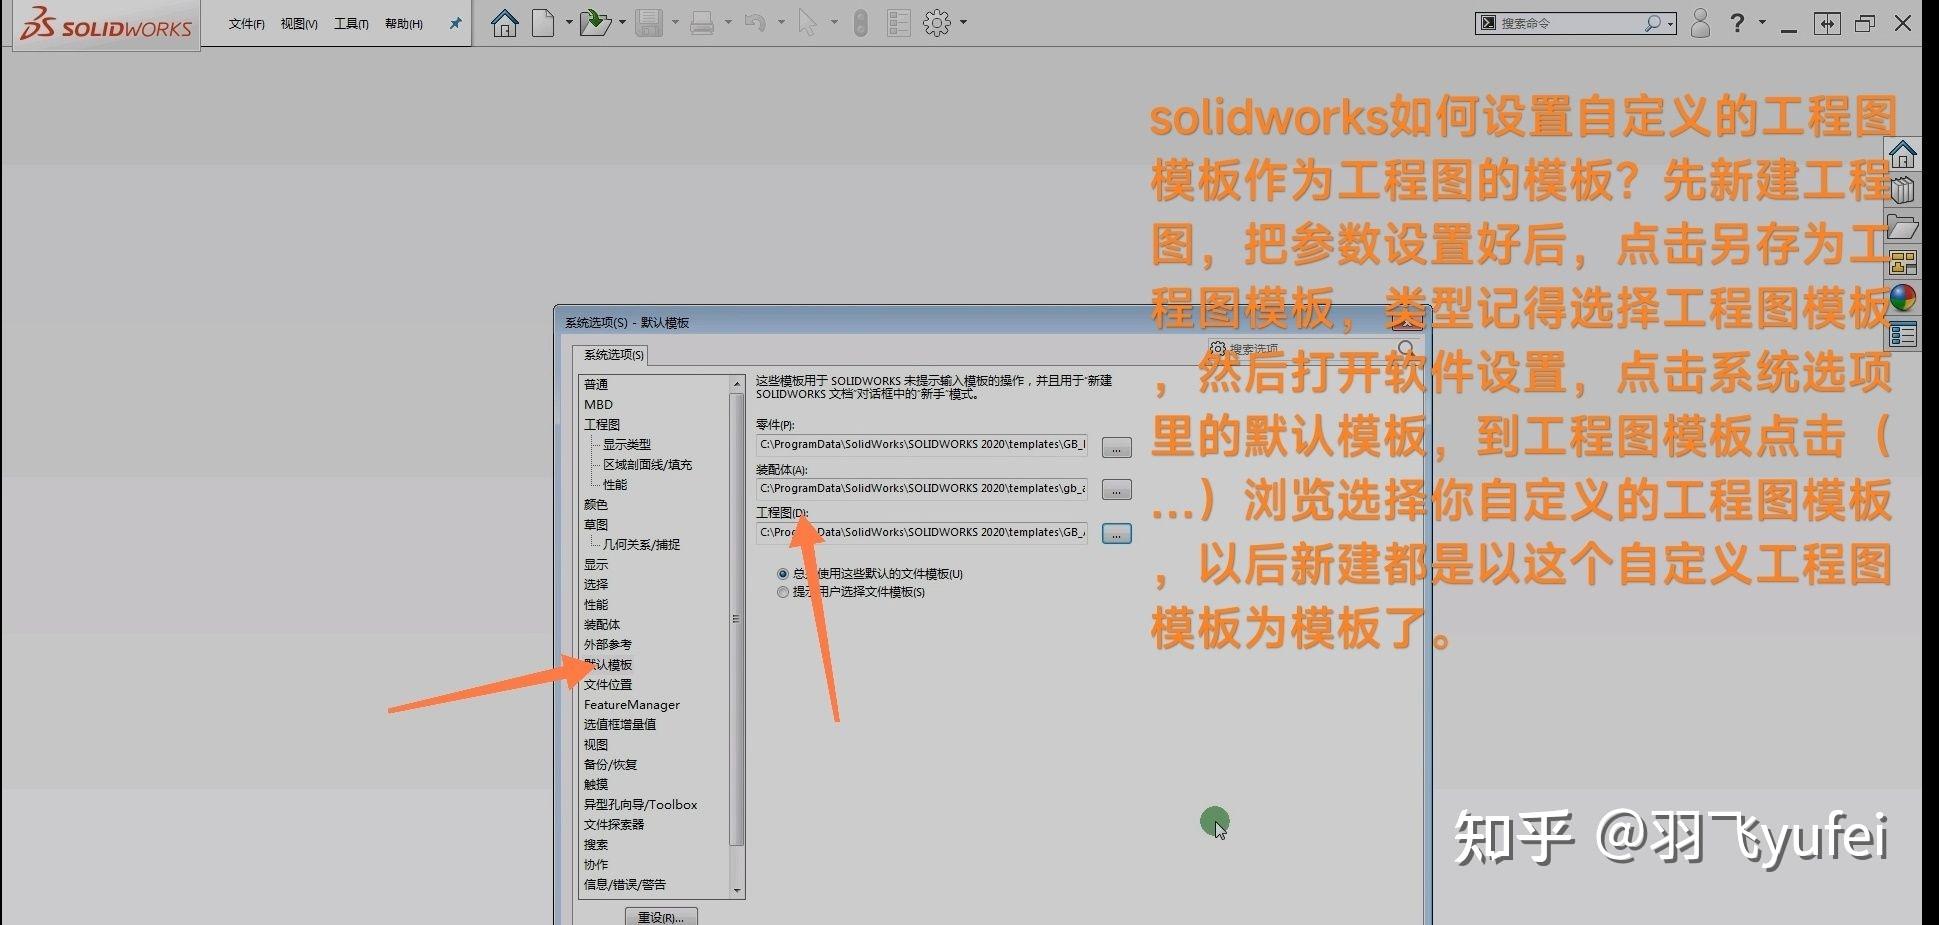Click the Print icon
This screenshot has width=1939, height=925.
[x=702, y=23]
